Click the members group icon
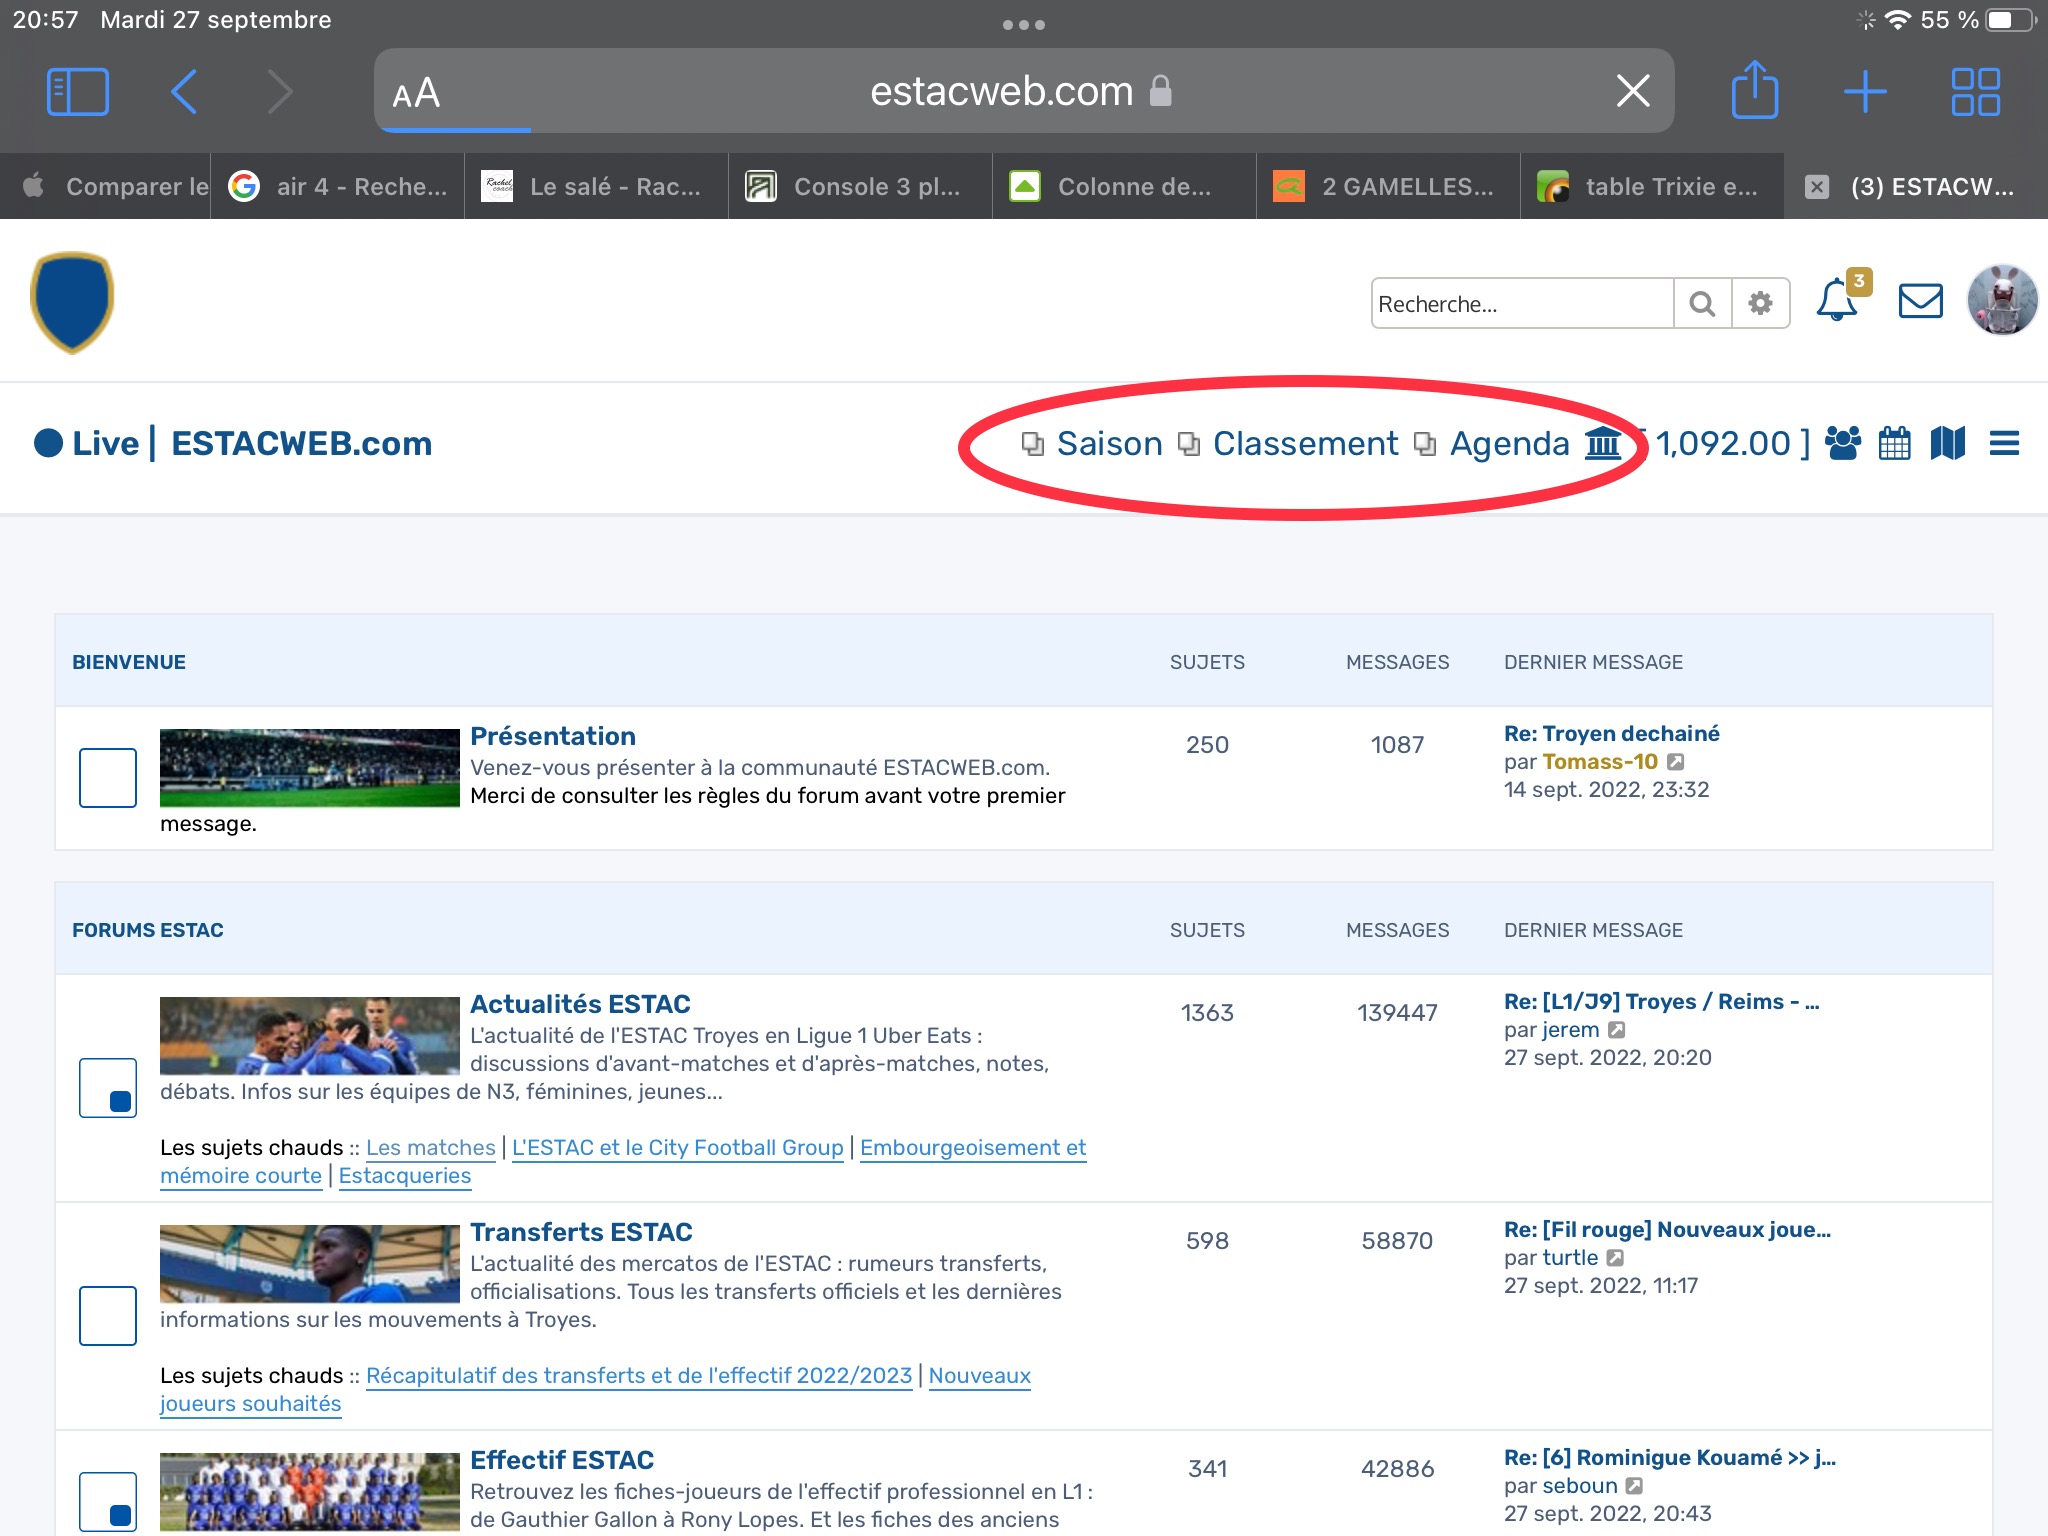 (1843, 443)
